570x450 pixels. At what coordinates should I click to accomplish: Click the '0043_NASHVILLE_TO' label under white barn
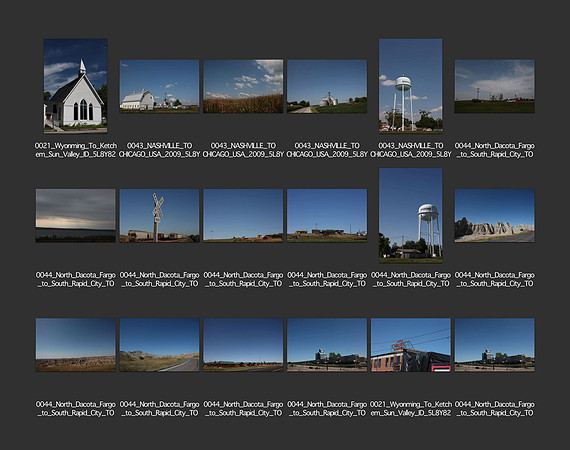click(x=160, y=146)
